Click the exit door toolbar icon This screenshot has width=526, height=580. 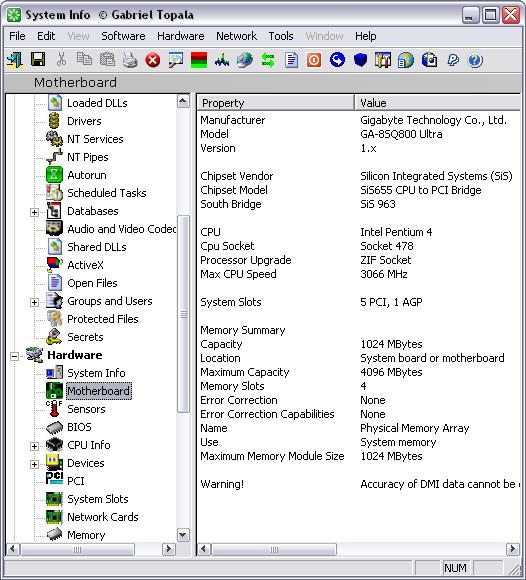tap(15, 60)
